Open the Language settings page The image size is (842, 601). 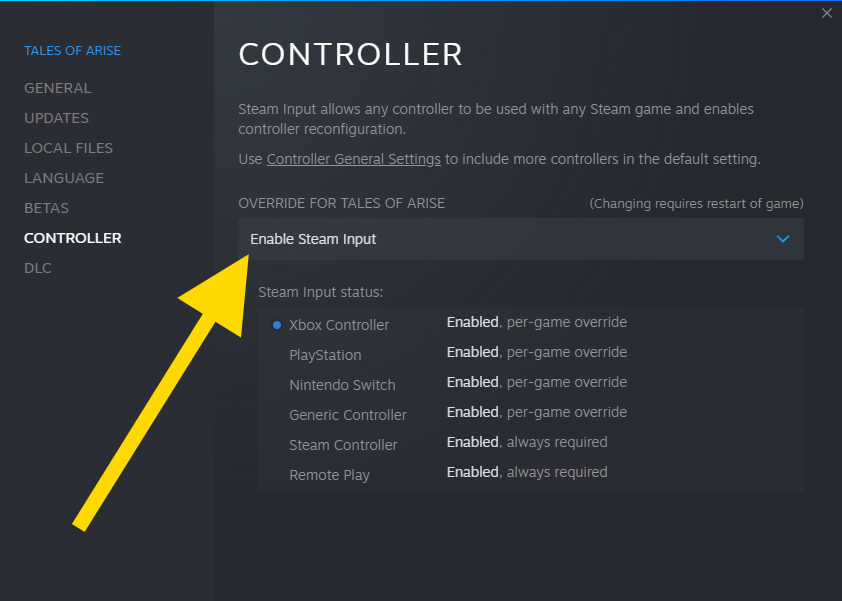64,178
